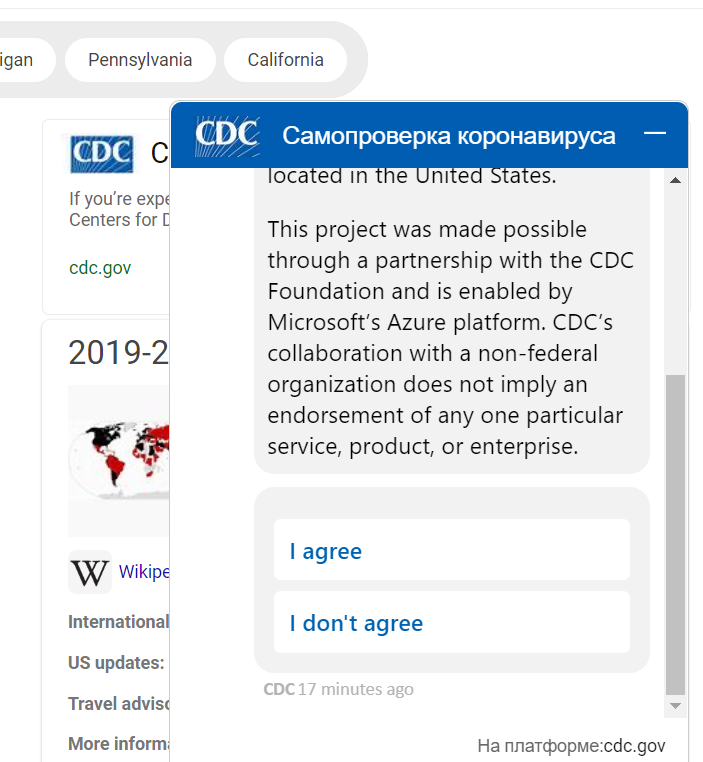Click the CDC logo in chat header
Screen dimensions: 703x762
coord(227,134)
